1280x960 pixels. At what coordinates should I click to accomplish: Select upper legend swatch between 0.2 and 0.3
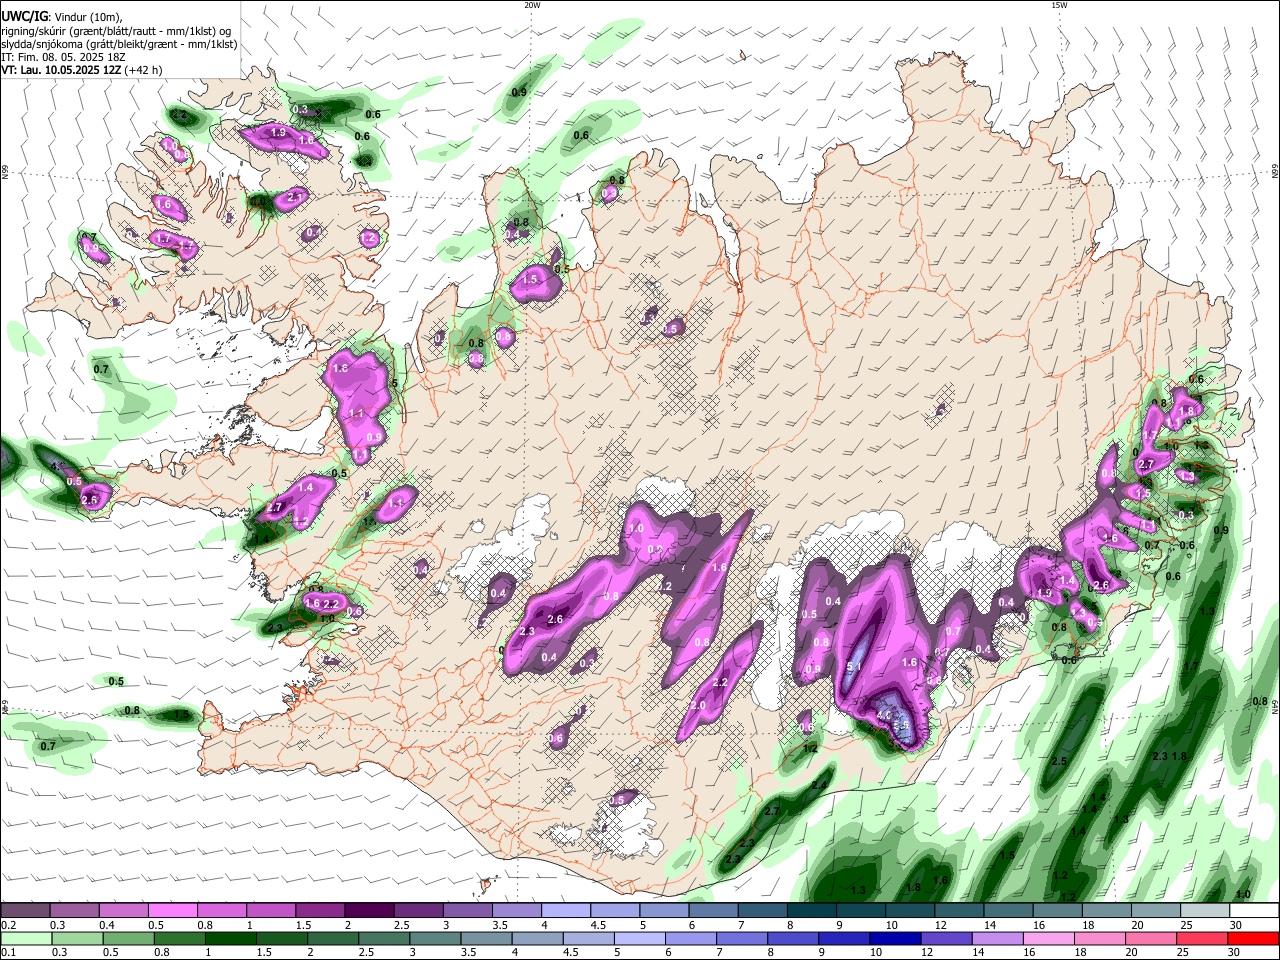point(25,911)
